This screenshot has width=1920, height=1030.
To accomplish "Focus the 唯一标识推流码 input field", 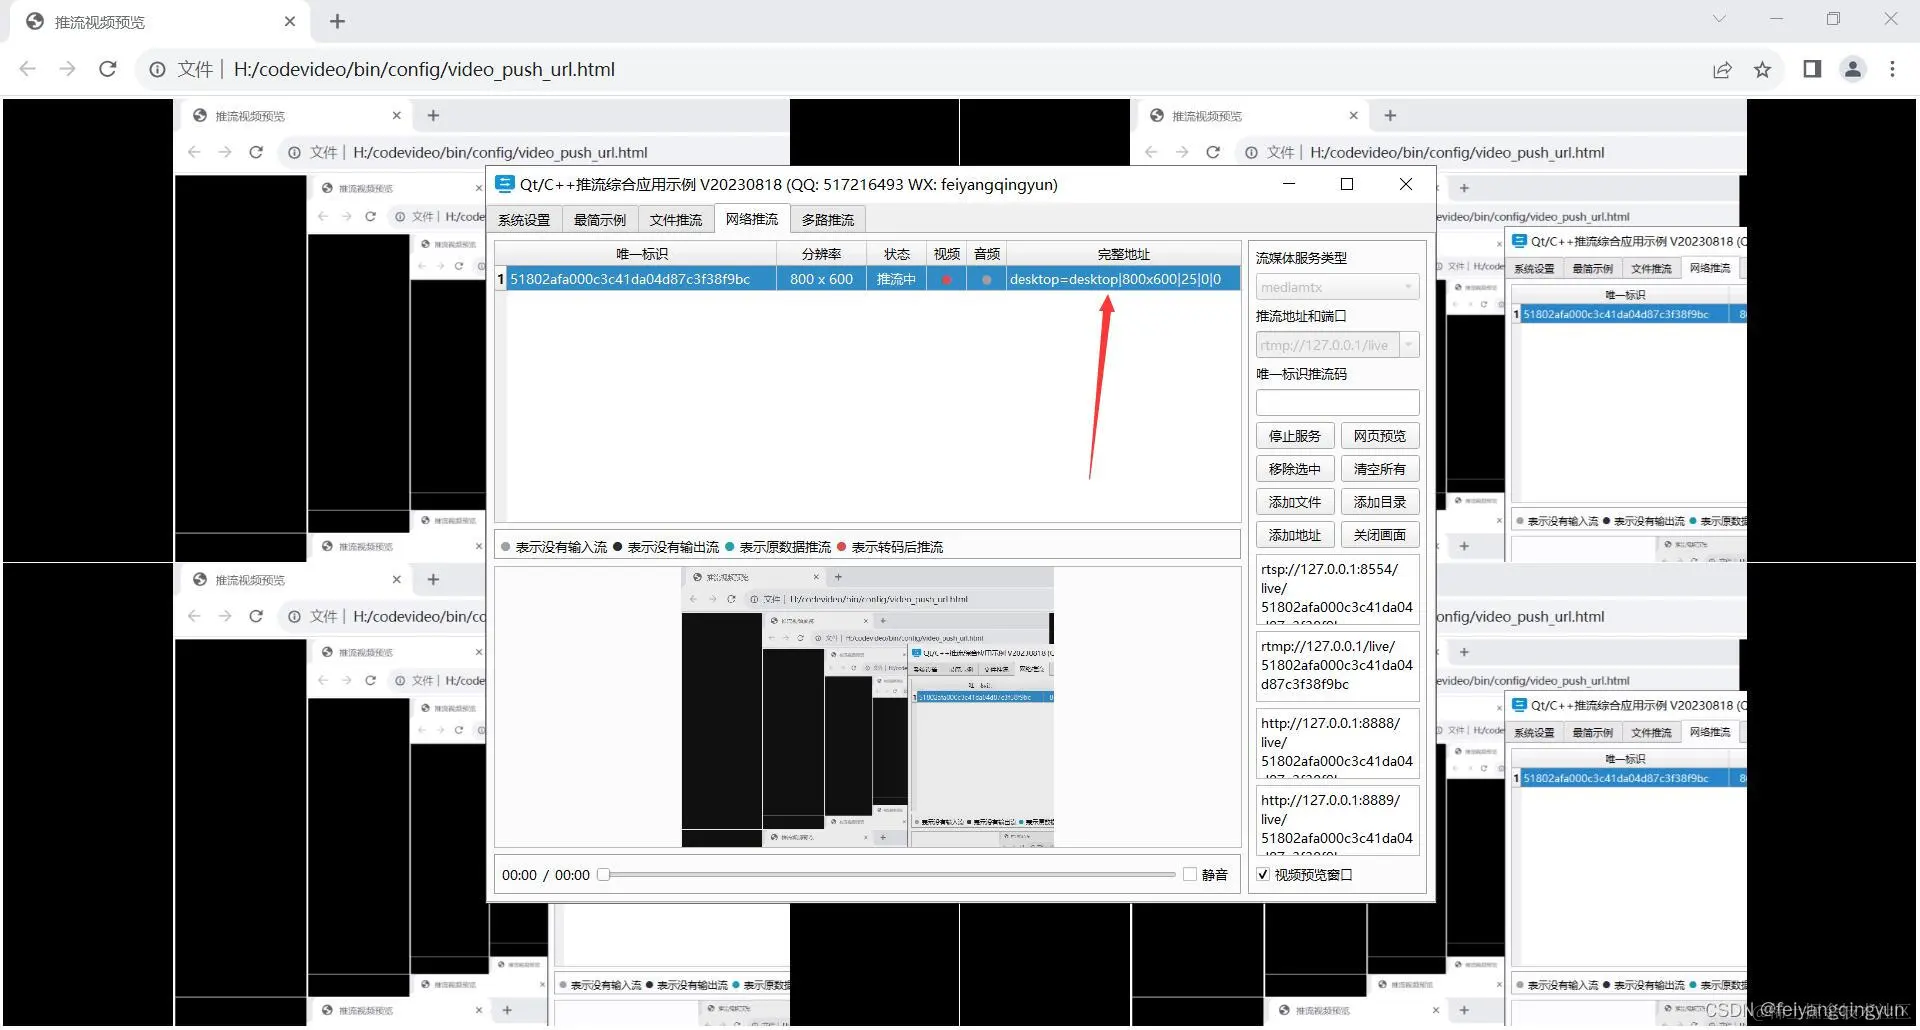I will pos(1337,403).
